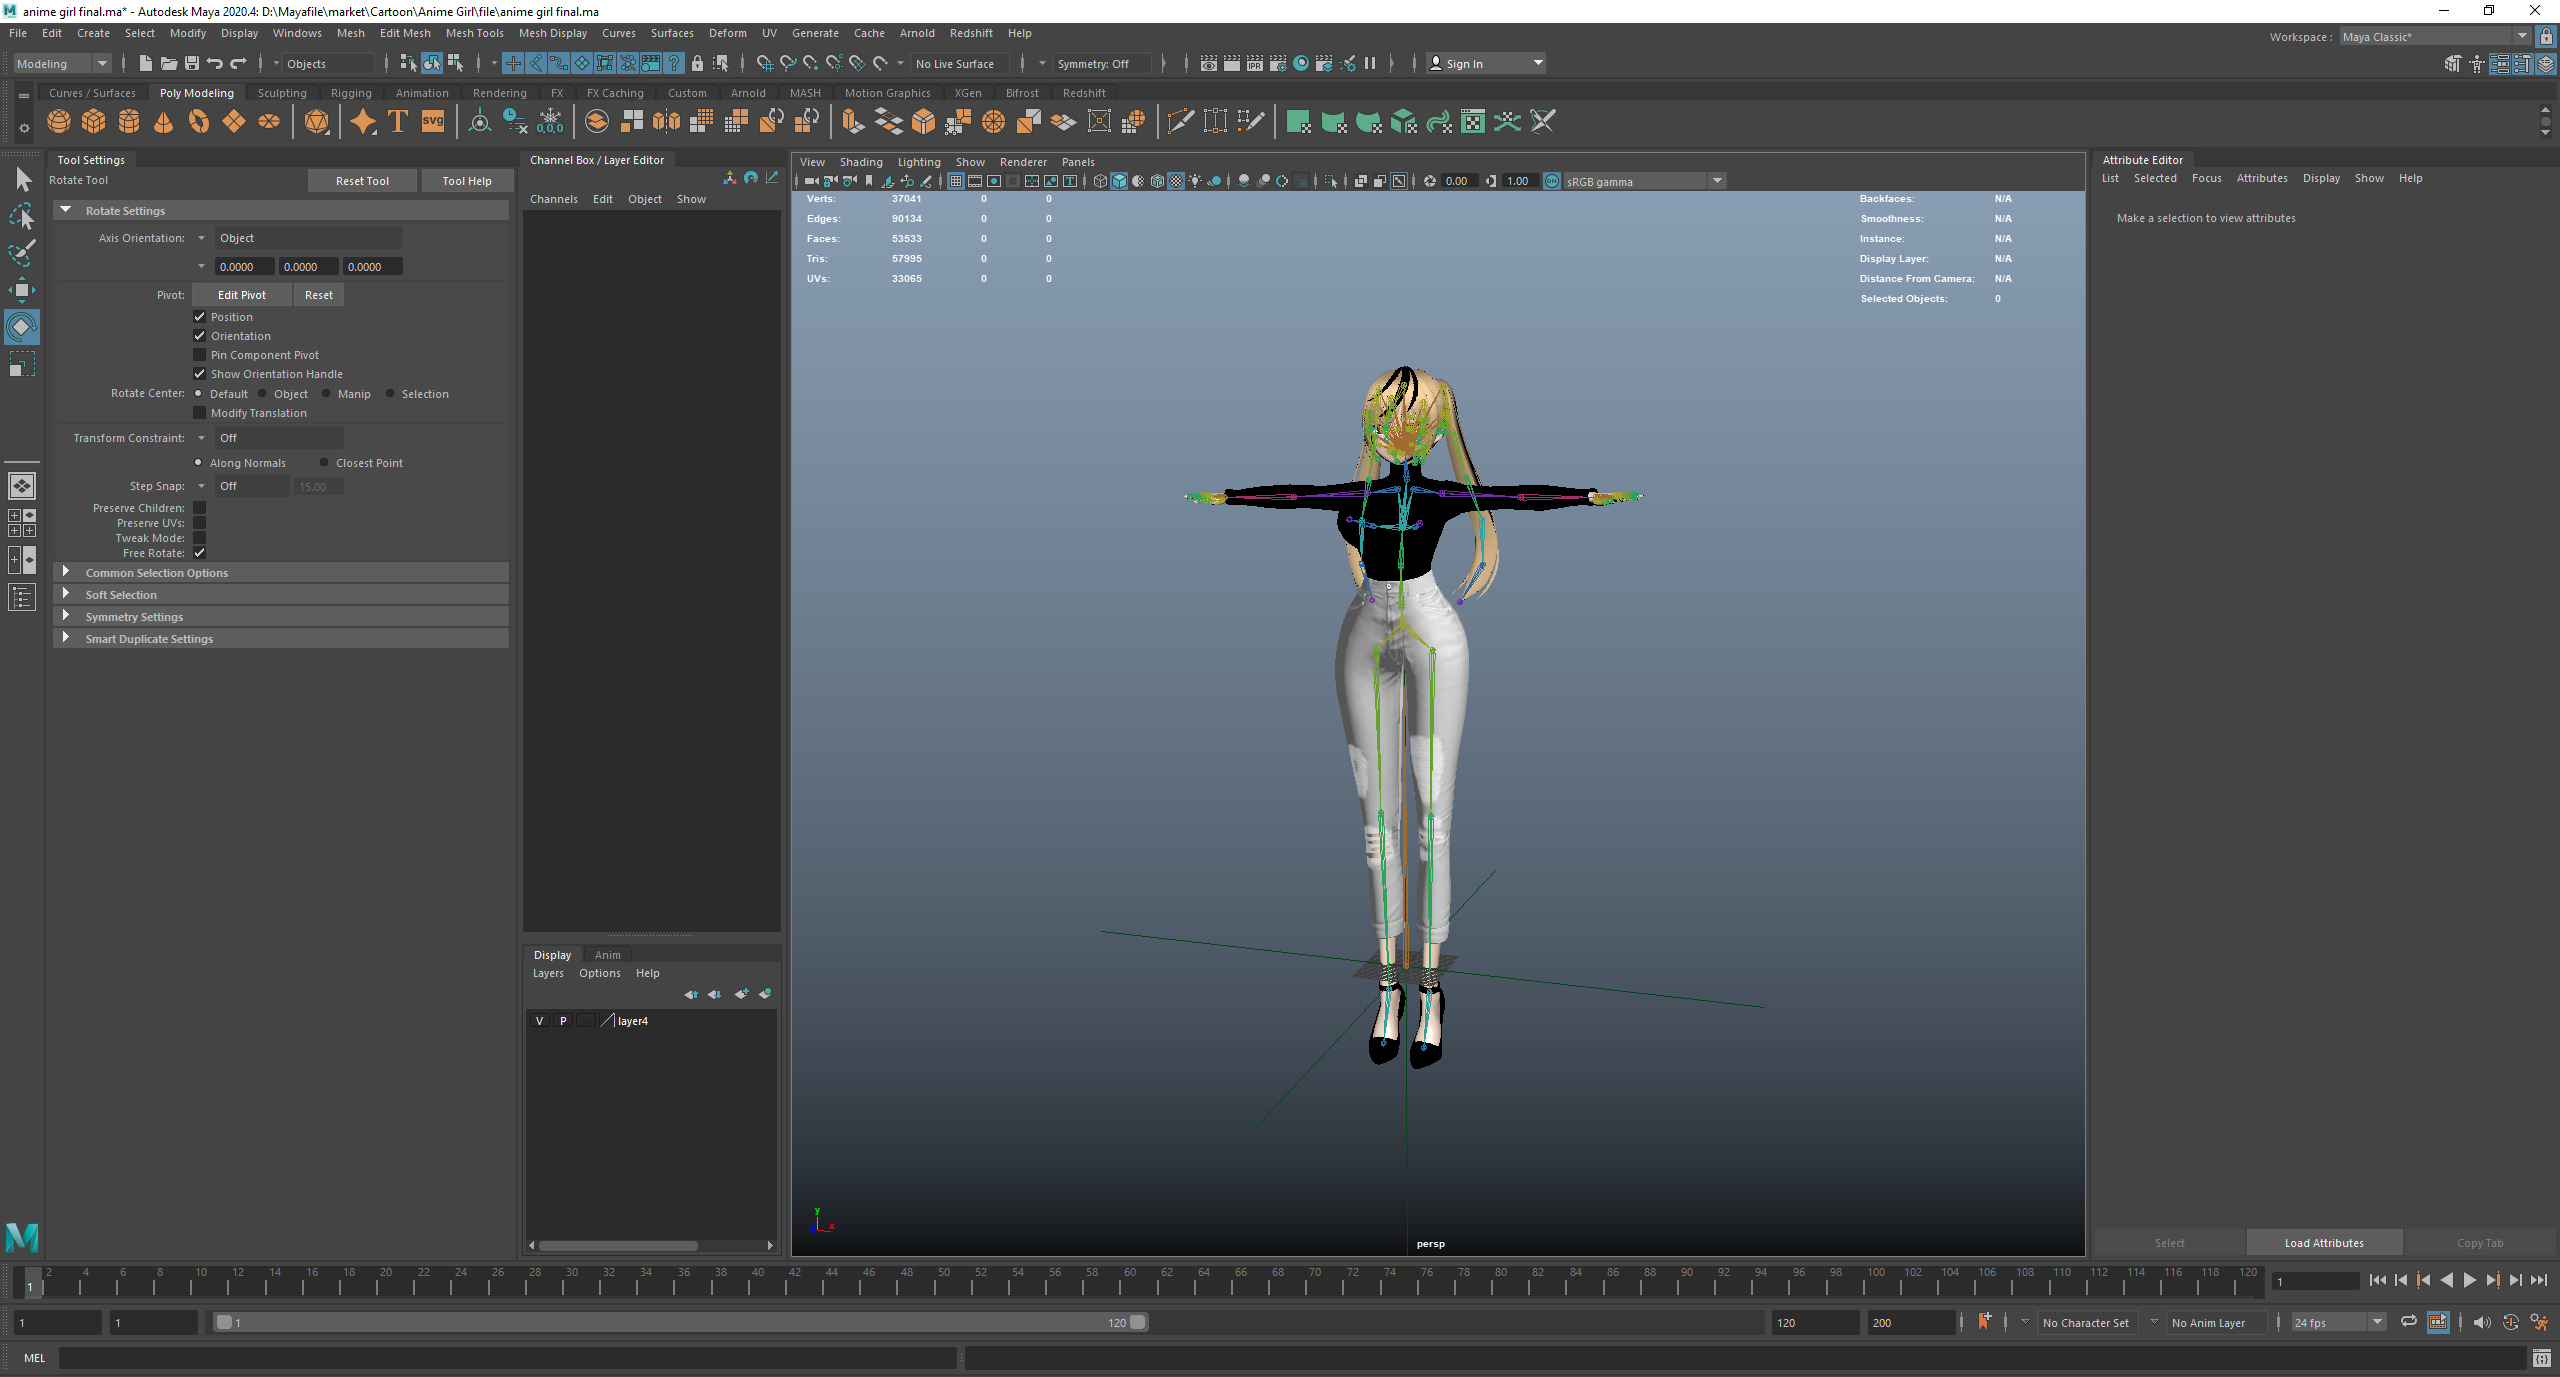Click the Redo arrow icon
The height and width of the screenshot is (1377, 2560).
(238, 63)
